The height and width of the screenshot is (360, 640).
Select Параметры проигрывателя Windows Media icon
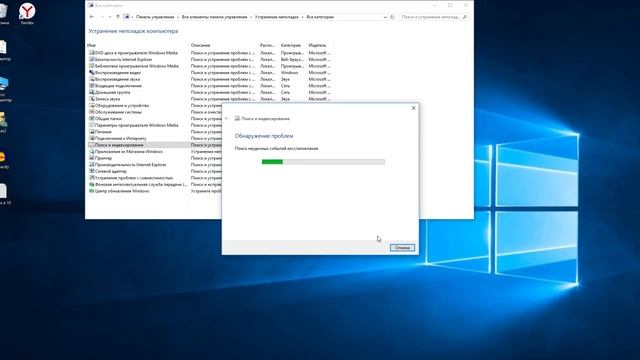point(91,125)
